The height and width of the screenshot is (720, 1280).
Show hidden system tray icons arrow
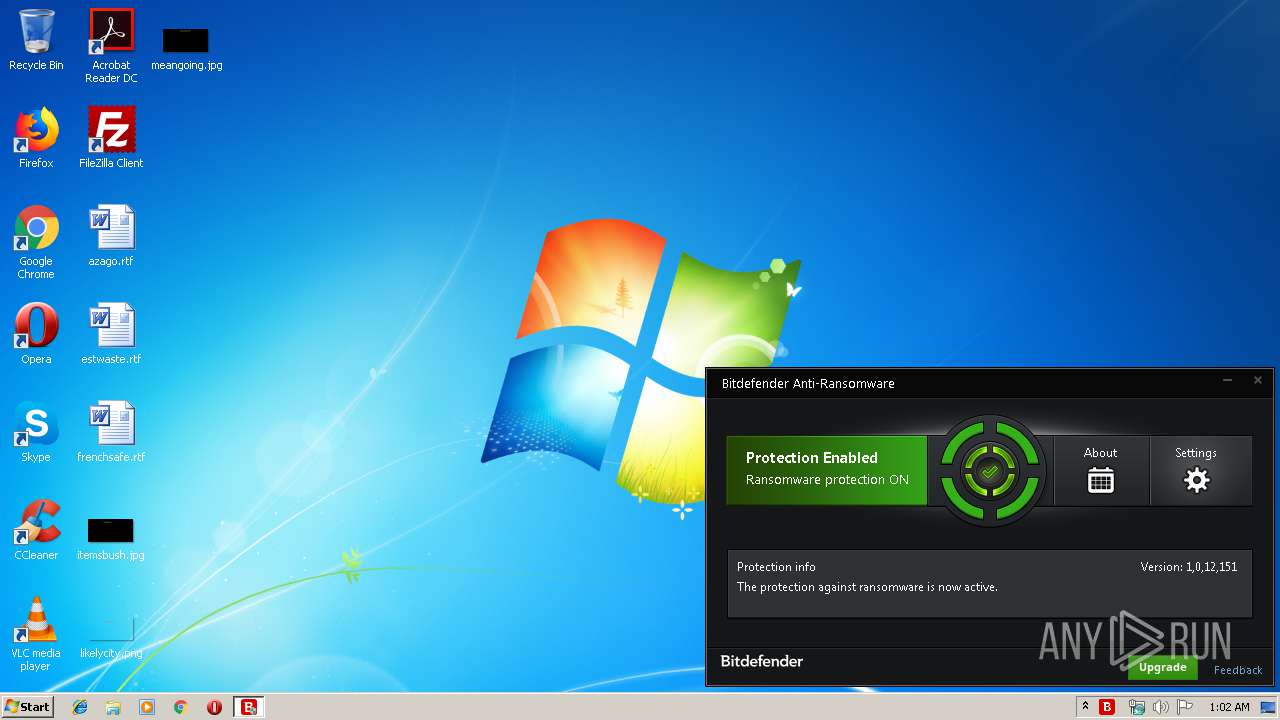[1085, 706]
